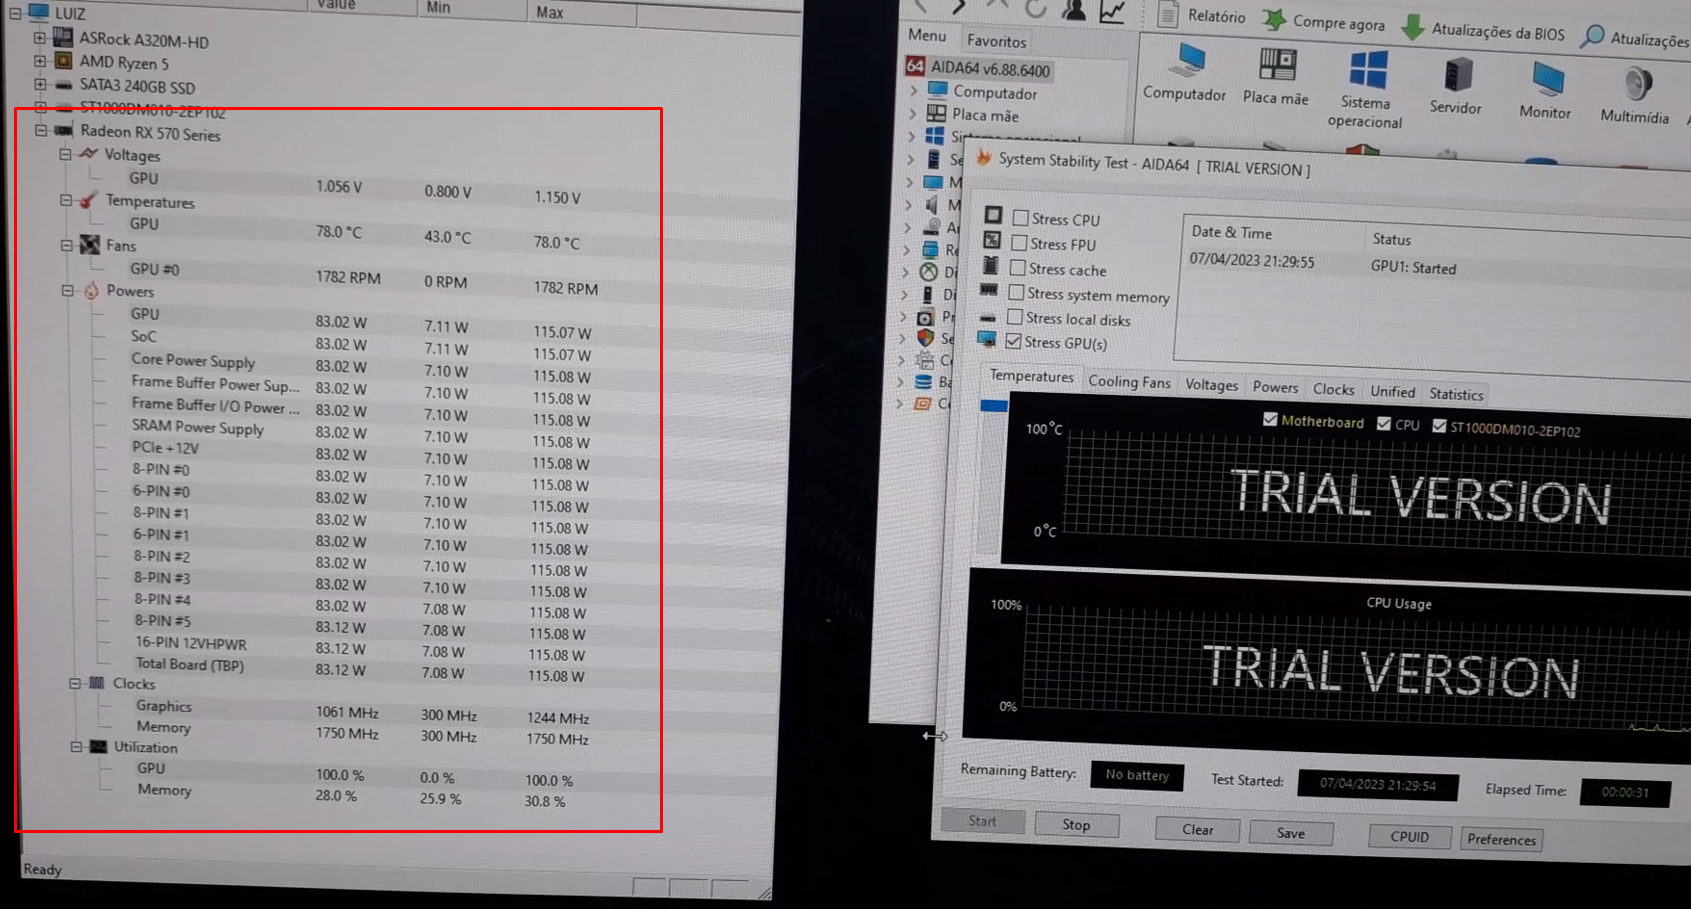Open the user profile icon in AIDA64 toolbar
Viewport: 1691px width, 909px height.
coord(1074,9)
